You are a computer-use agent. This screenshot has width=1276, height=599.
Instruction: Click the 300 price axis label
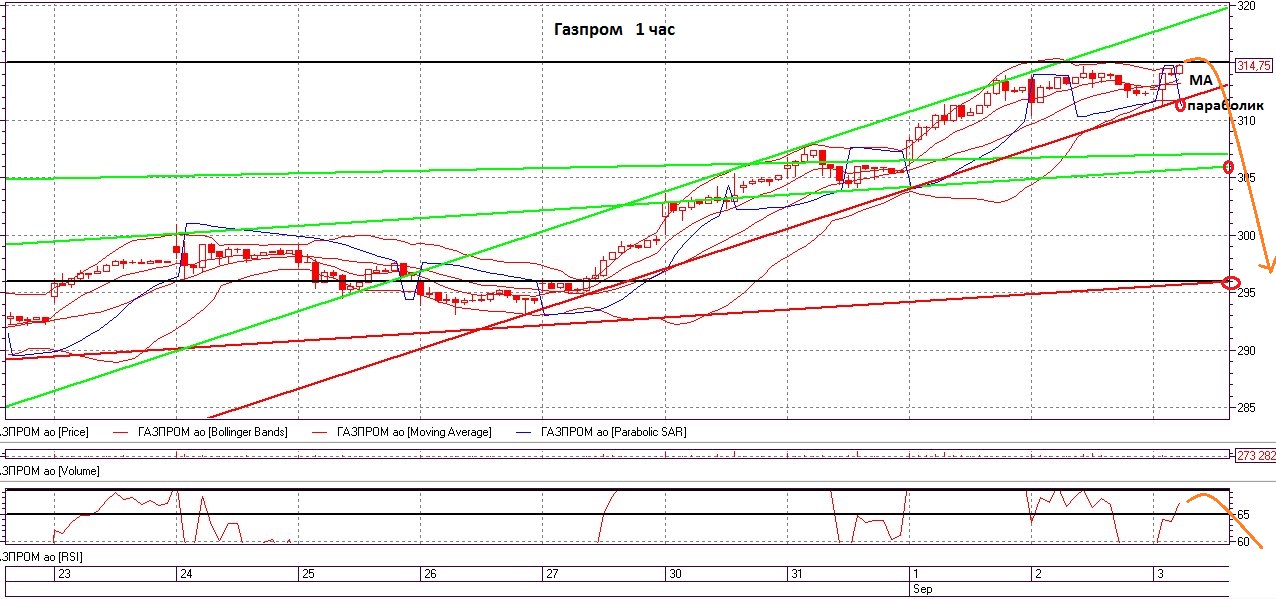point(1246,236)
